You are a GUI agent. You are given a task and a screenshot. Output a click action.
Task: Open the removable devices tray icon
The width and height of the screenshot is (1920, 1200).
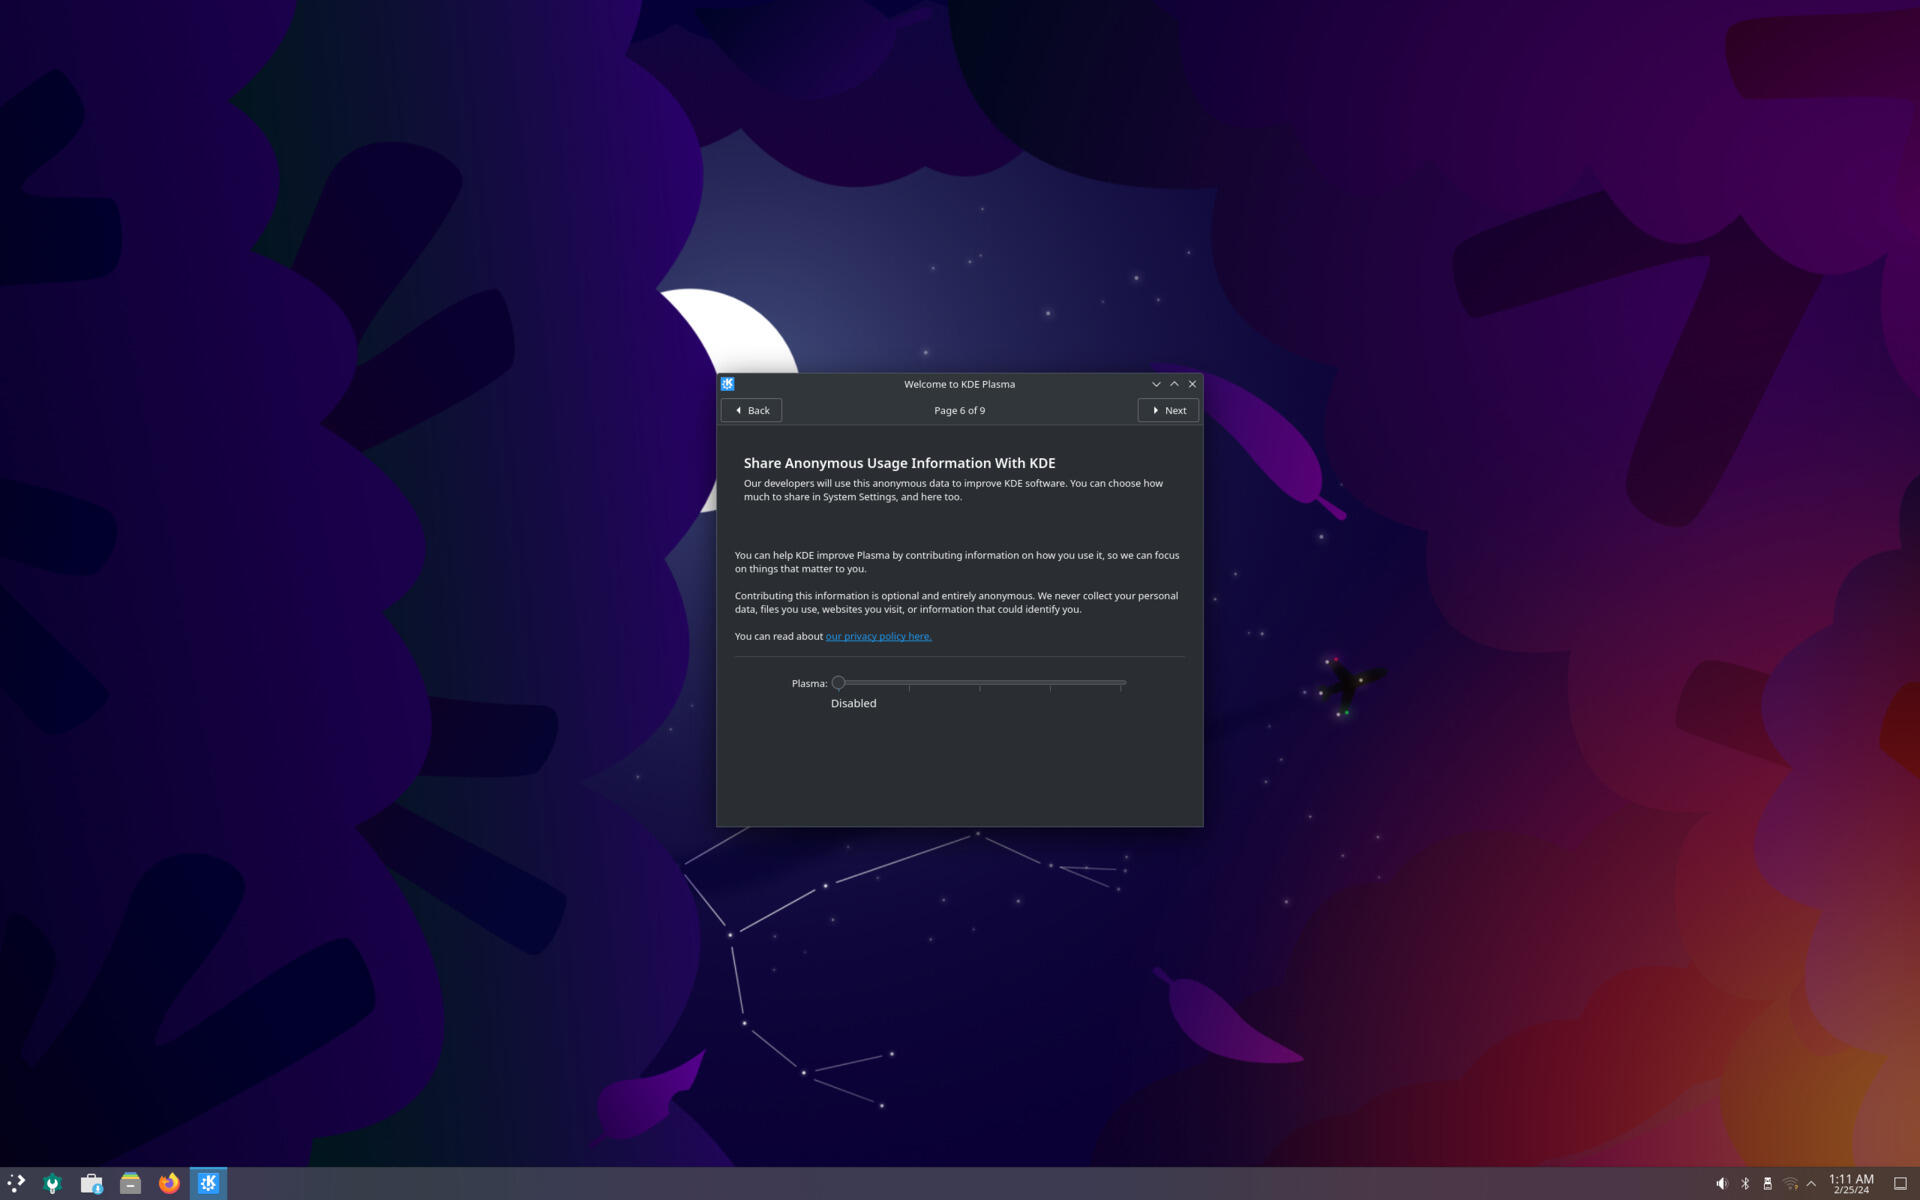coord(1767,1184)
